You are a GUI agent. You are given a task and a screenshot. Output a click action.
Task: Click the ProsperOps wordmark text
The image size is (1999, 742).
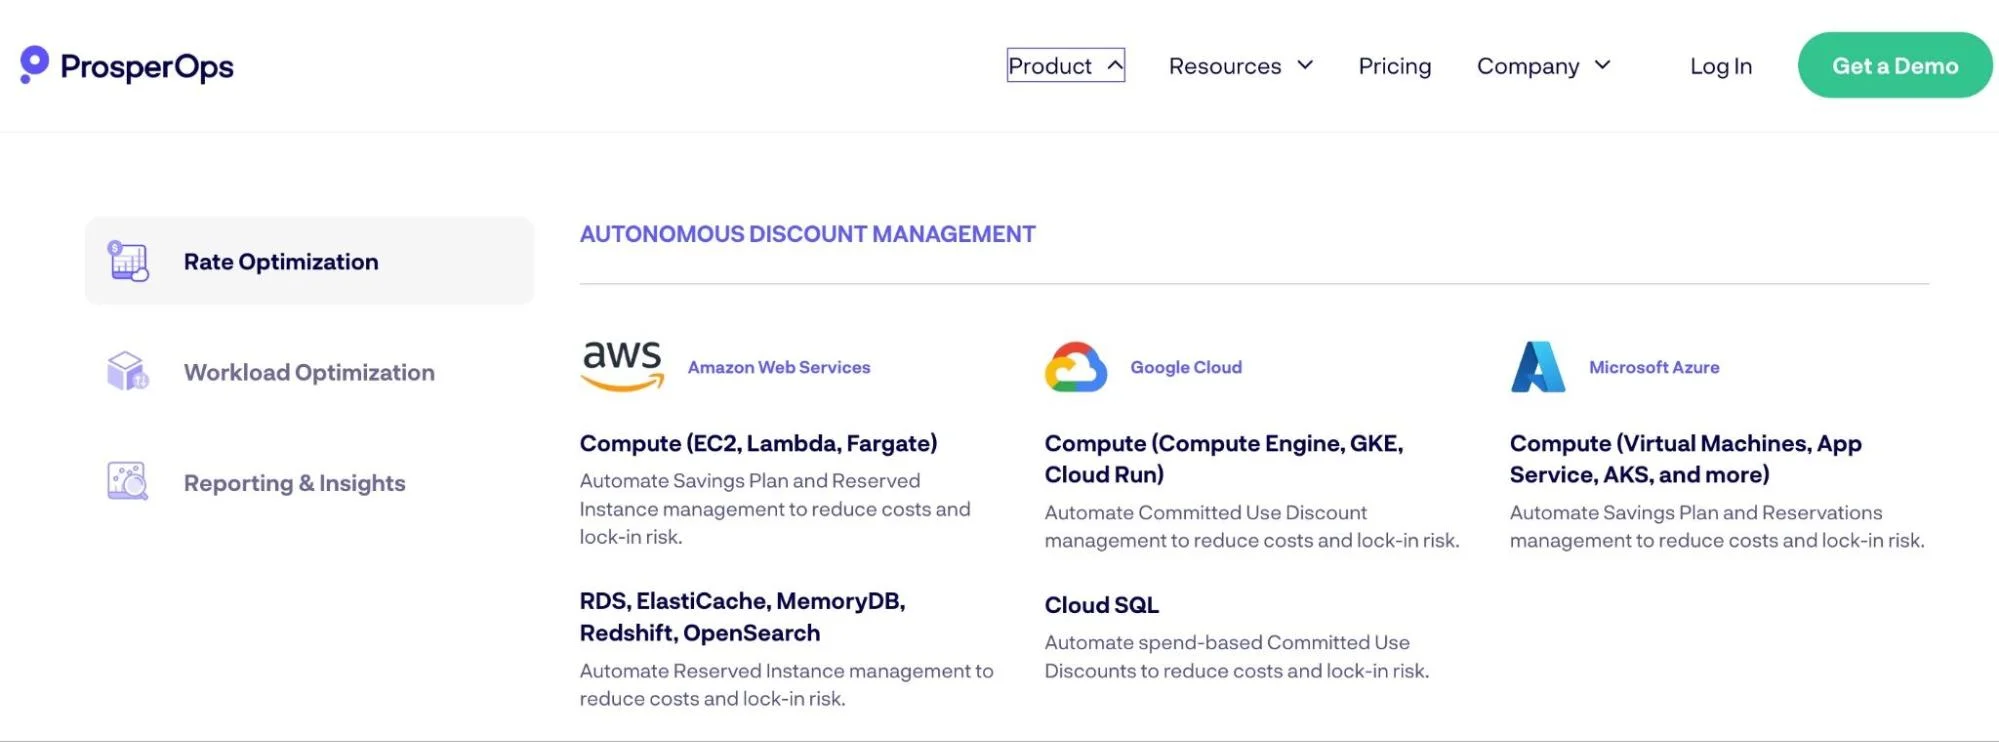coord(147,66)
